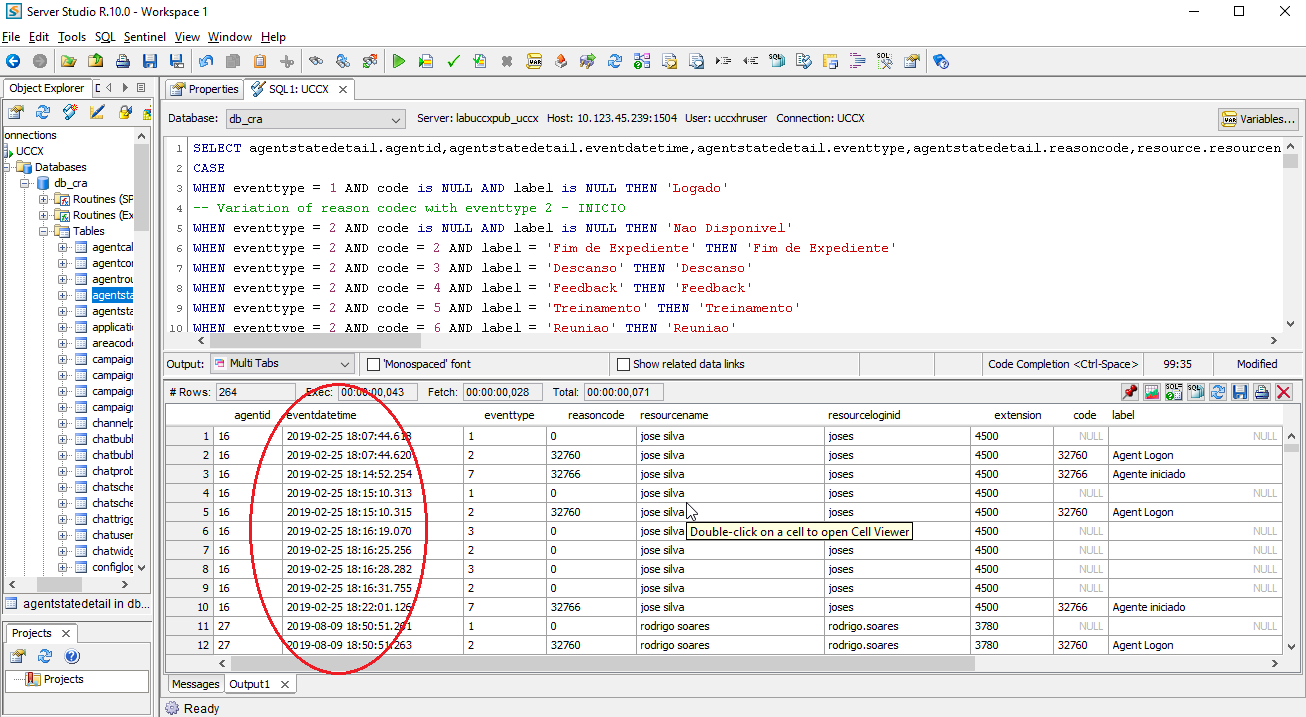Save results using the results floppy disk icon
The width and height of the screenshot is (1306, 717).
click(1240, 392)
